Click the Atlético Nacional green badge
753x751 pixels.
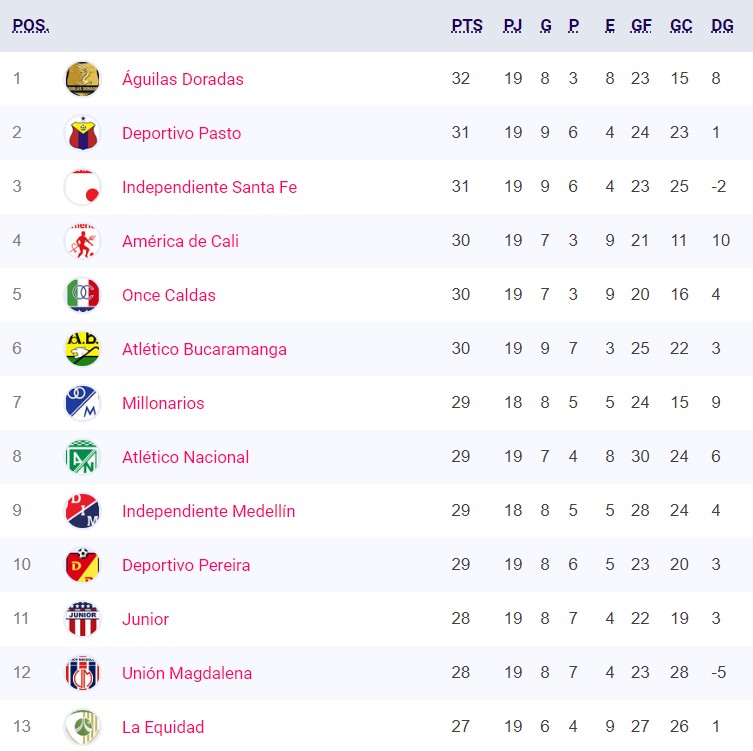[82, 457]
